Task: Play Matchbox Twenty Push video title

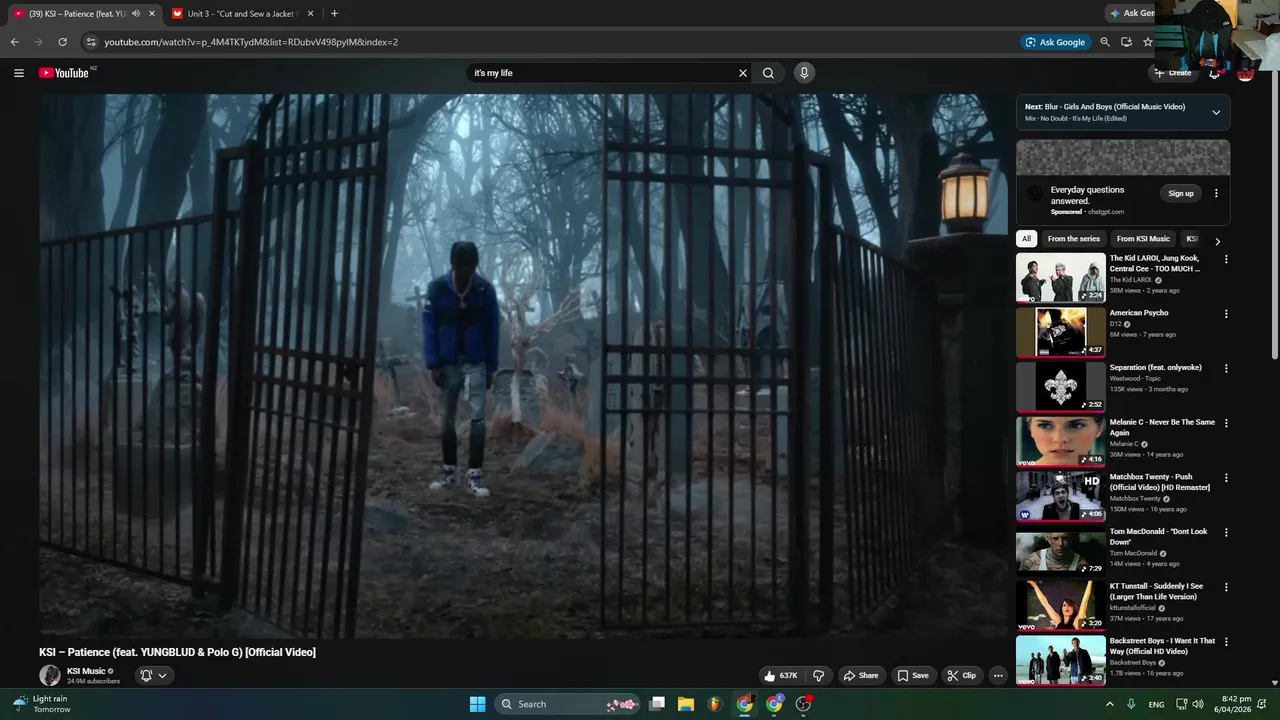Action: coord(1160,482)
